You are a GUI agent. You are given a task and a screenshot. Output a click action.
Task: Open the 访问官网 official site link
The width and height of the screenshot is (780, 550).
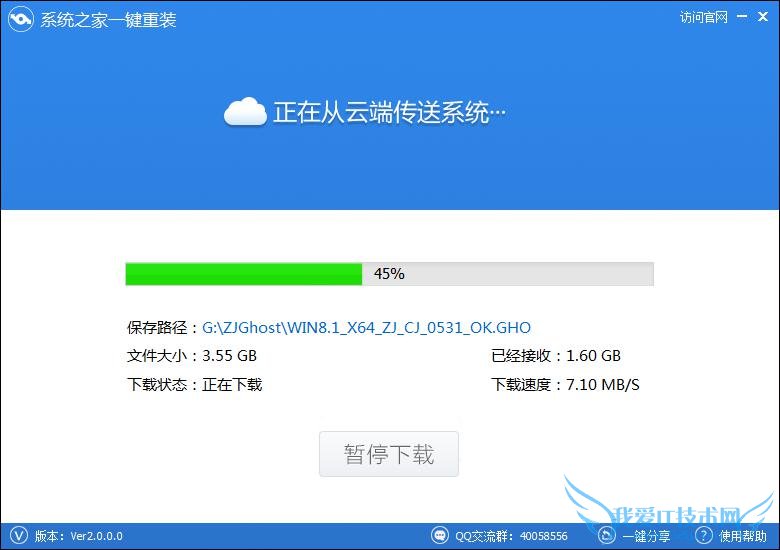click(703, 17)
